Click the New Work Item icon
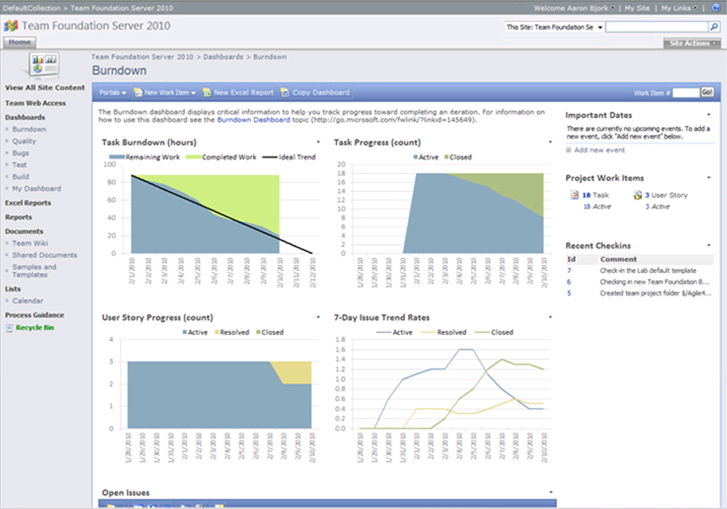727x509 pixels. [138, 93]
